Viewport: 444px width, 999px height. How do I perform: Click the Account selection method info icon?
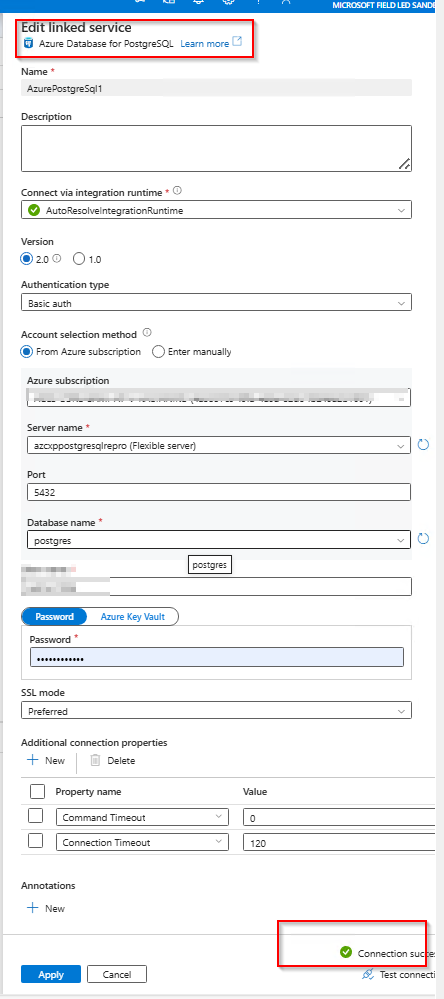(147, 333)
